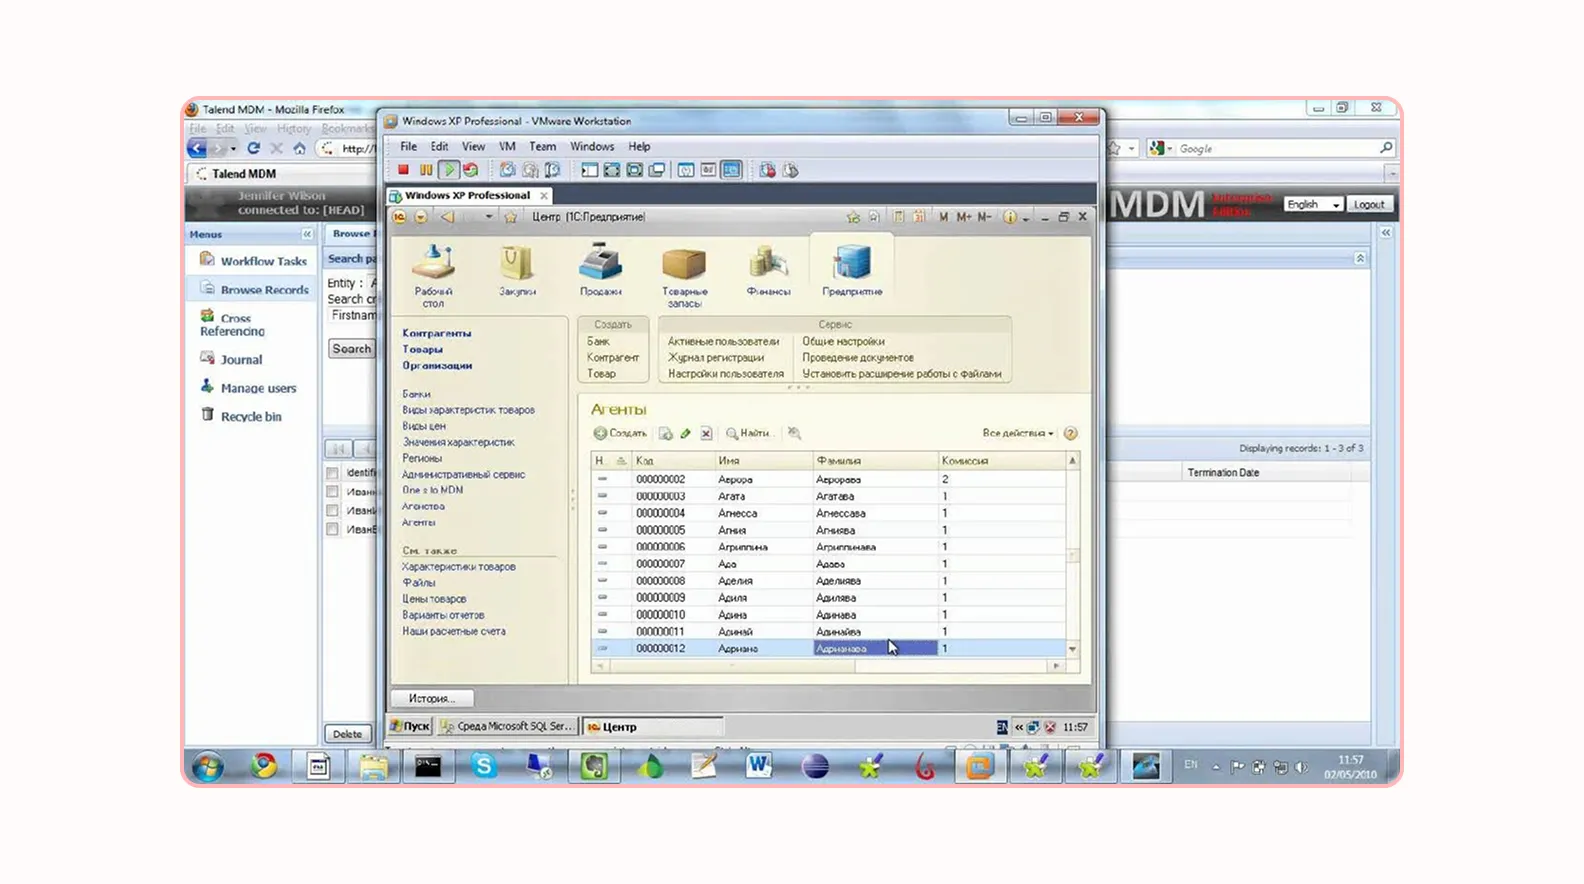The width and height of the screenshot is (1584, 884).
Task: Open the VMware File menu
Action: click(409, 146)
